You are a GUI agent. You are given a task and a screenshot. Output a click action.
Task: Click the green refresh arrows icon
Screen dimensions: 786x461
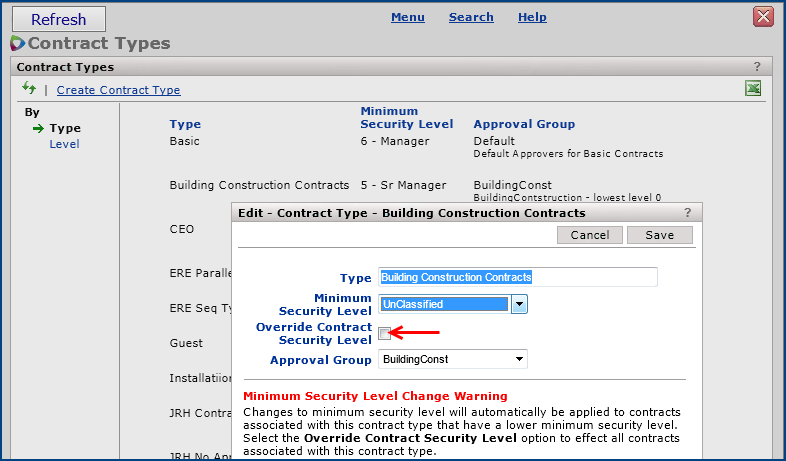click(29, 89)
